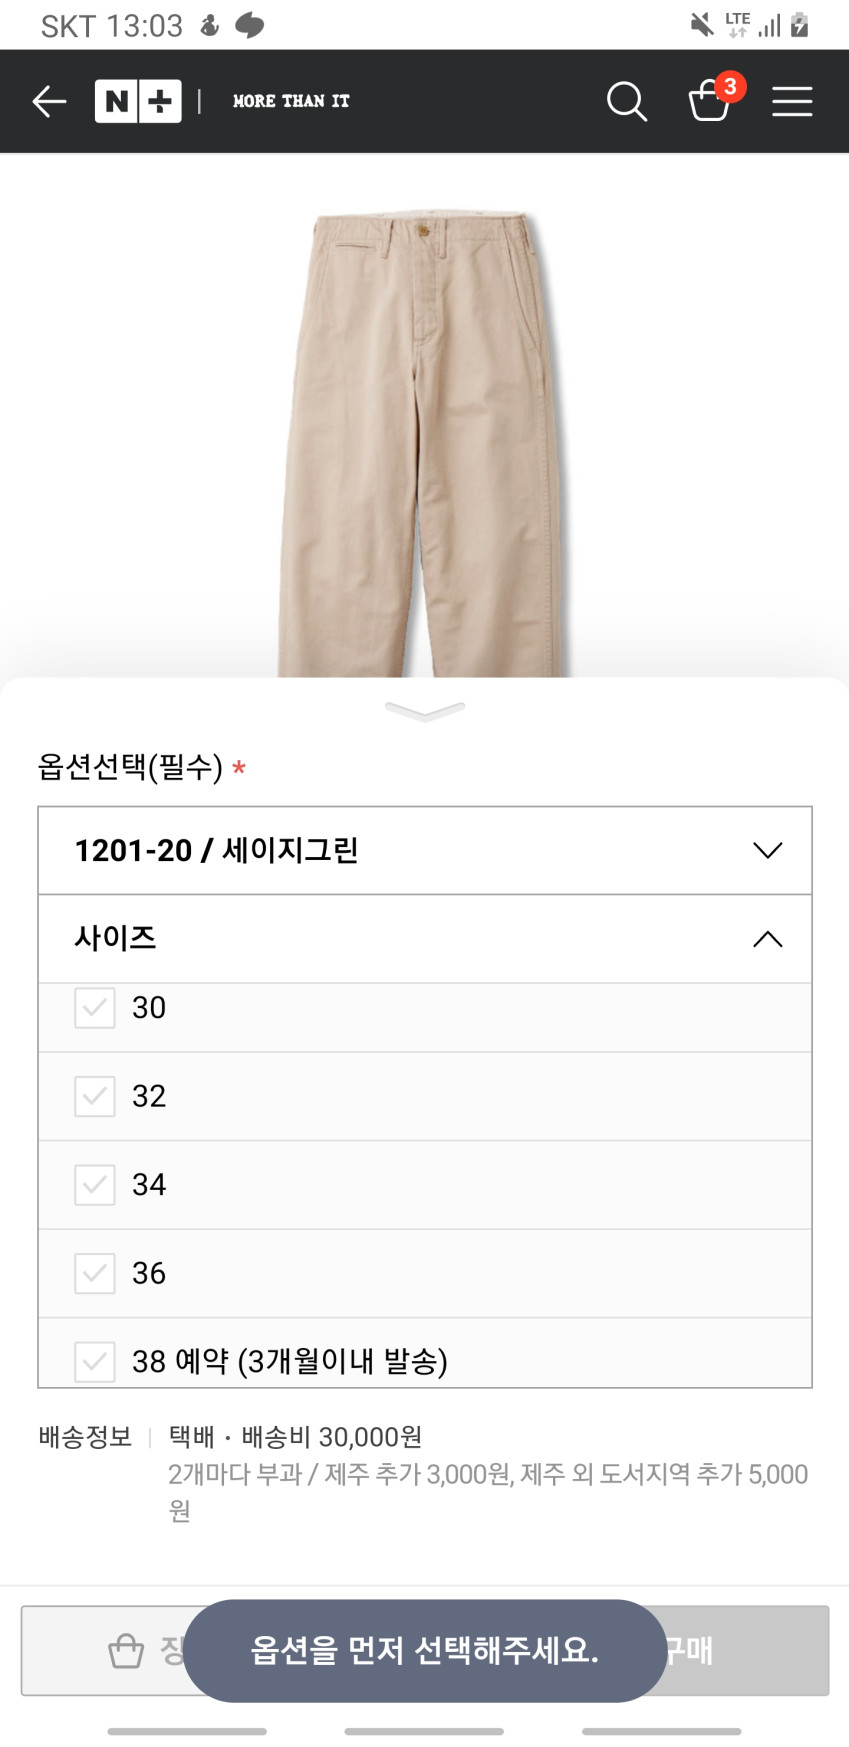849x1747 pixels.
Task: Open the search magnifier icon
Action: (x=627, y=101)
